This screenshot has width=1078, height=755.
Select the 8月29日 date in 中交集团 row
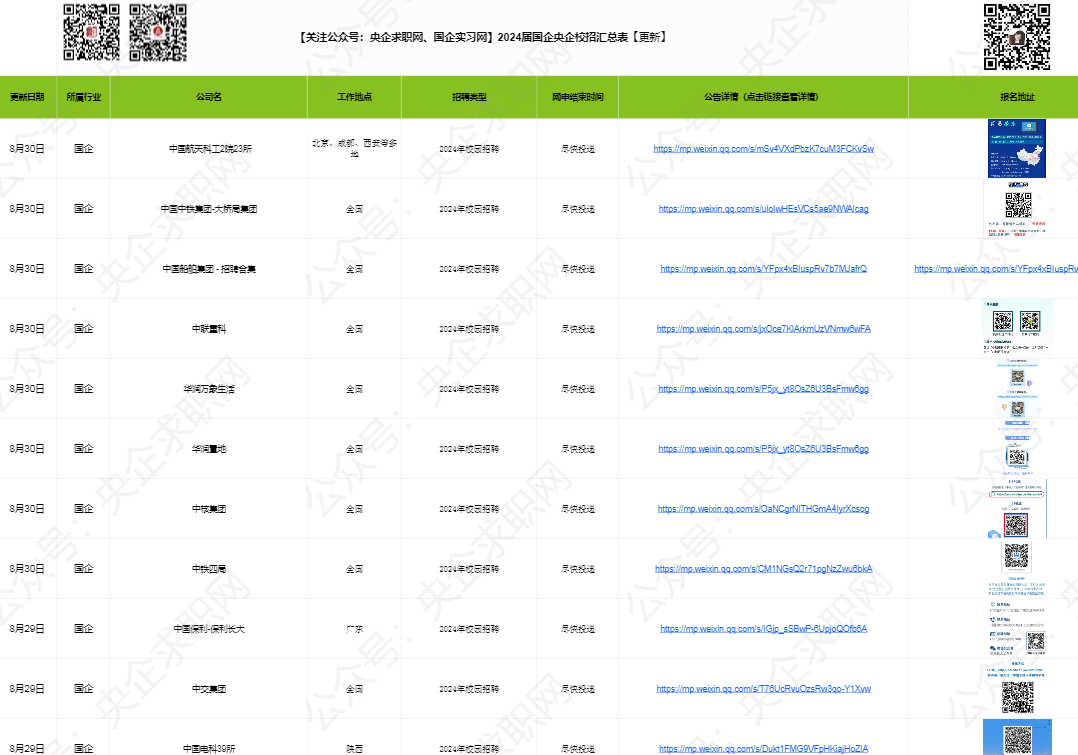(28, 688)
